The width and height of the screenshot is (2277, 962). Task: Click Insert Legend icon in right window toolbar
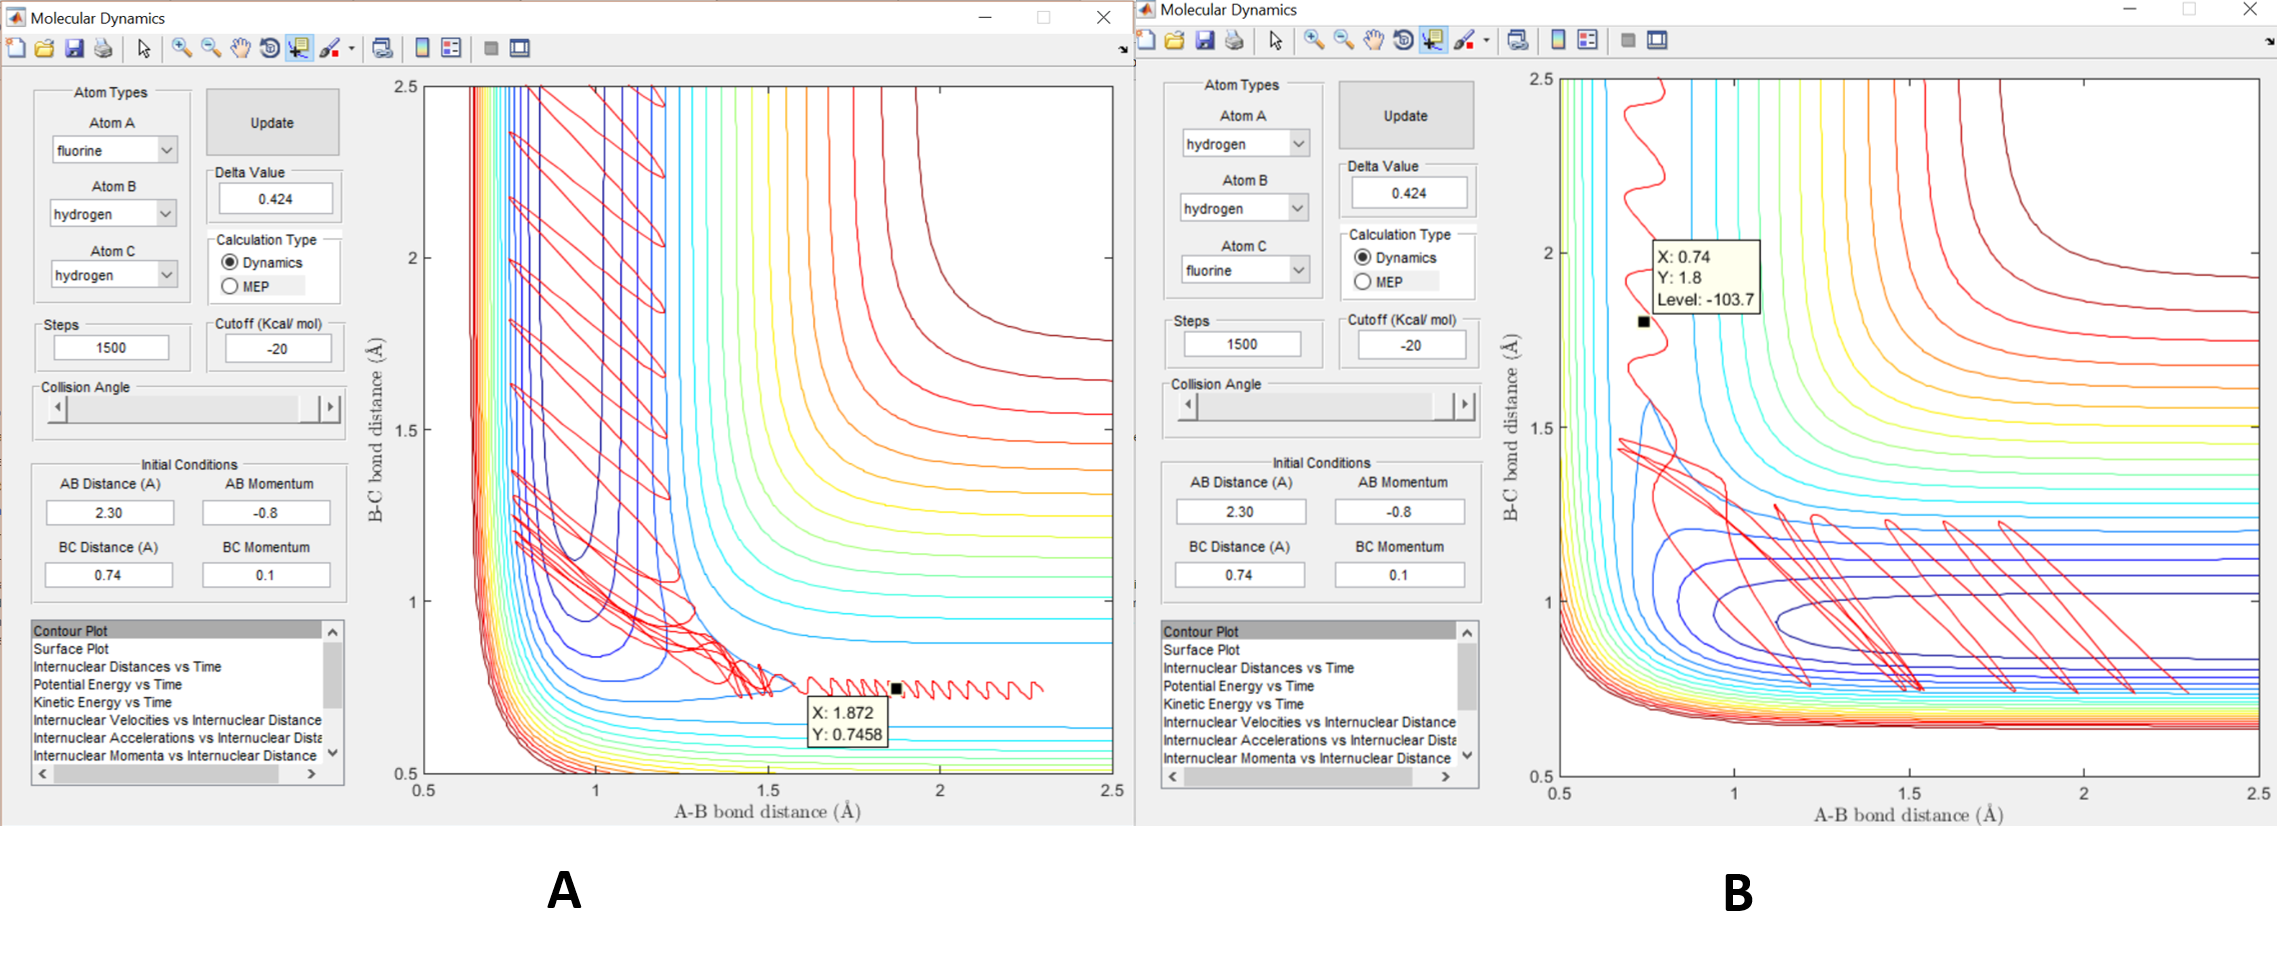(1587, 40)
